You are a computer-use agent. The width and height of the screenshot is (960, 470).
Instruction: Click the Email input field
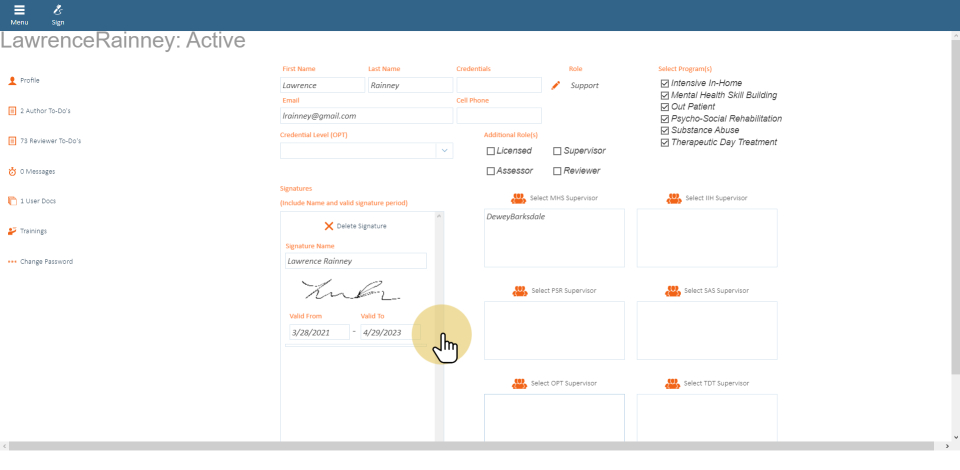tap(366, 116)
